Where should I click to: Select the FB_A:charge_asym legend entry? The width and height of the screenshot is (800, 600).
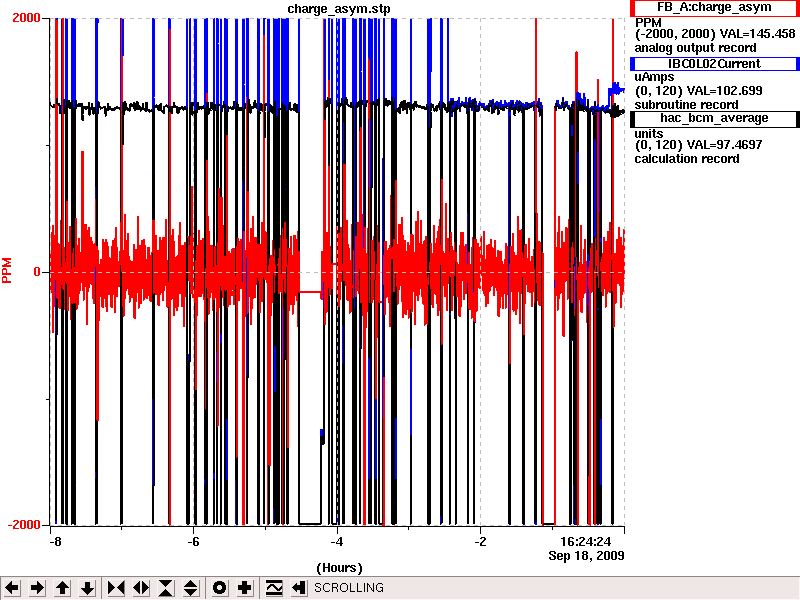pos(714,8)
